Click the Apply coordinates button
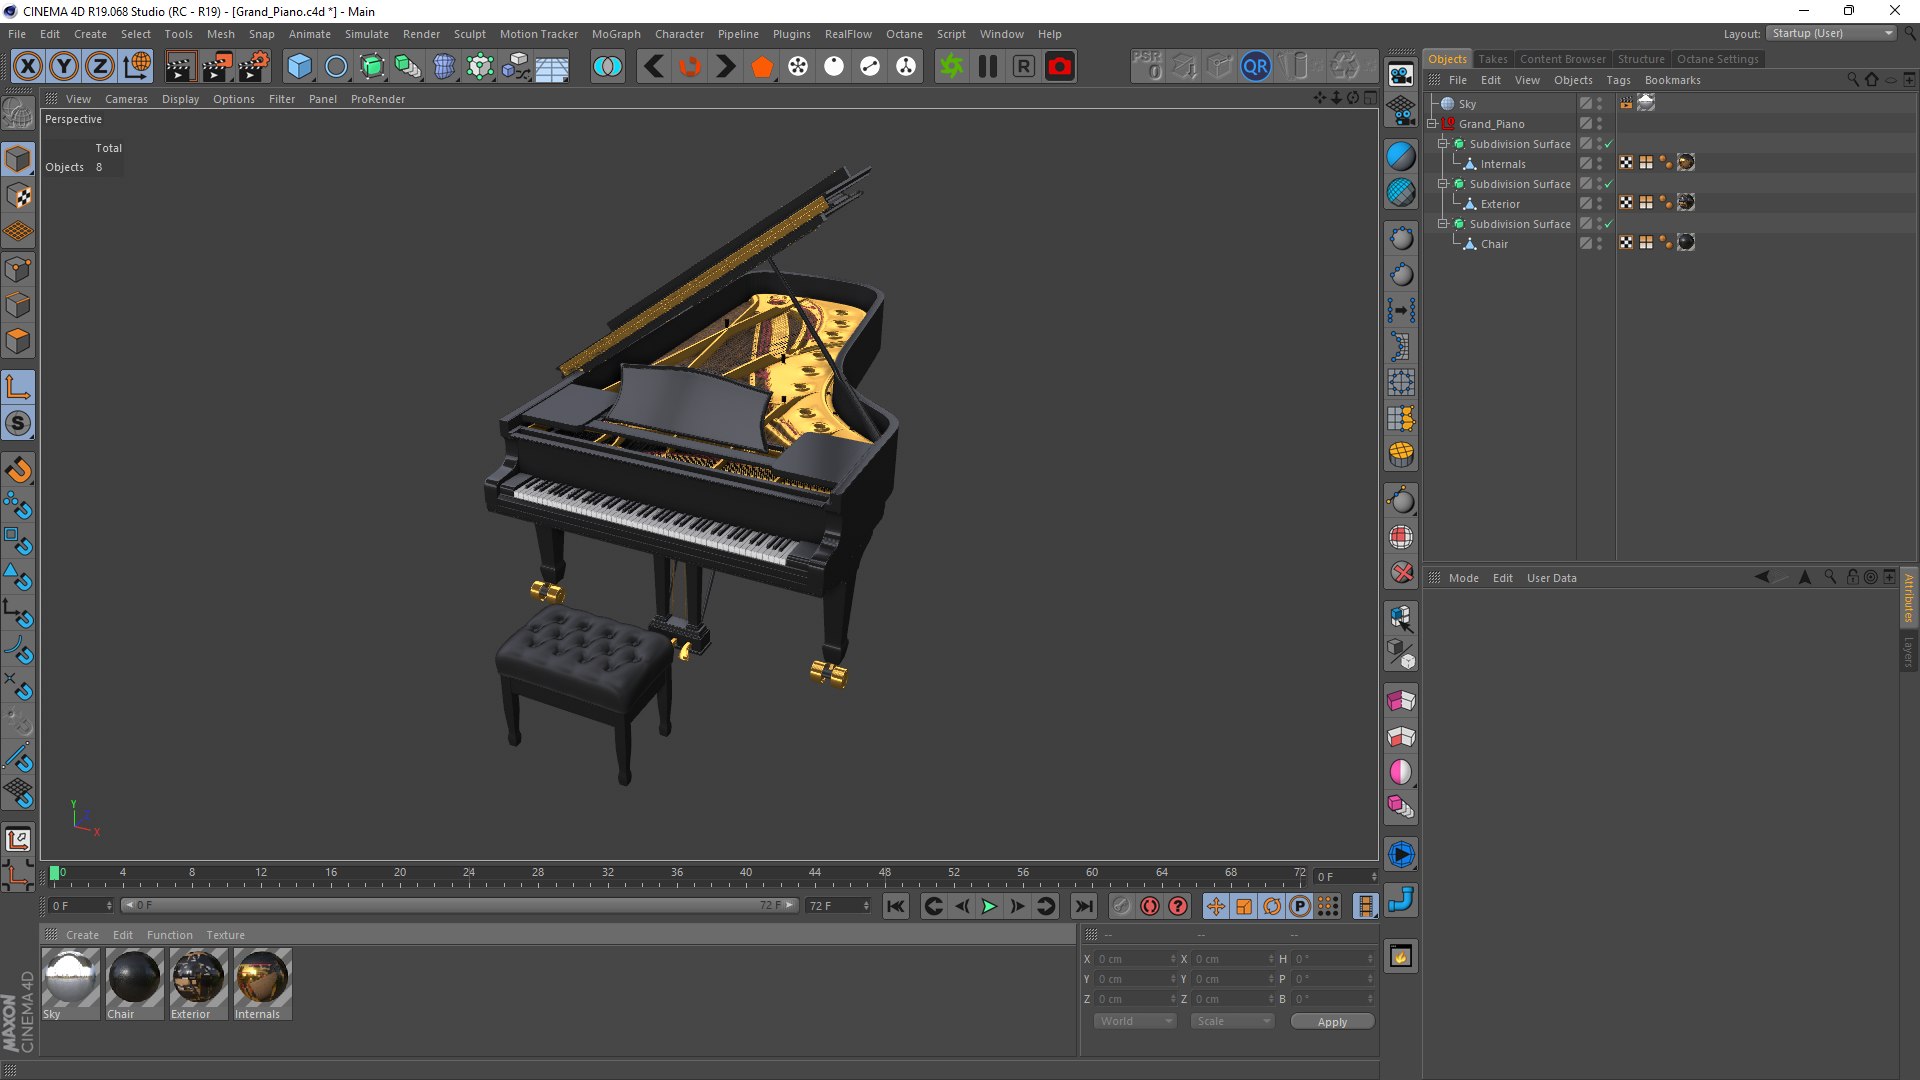This screenshot has width=1920, height=1080. click(1332, 1021)
